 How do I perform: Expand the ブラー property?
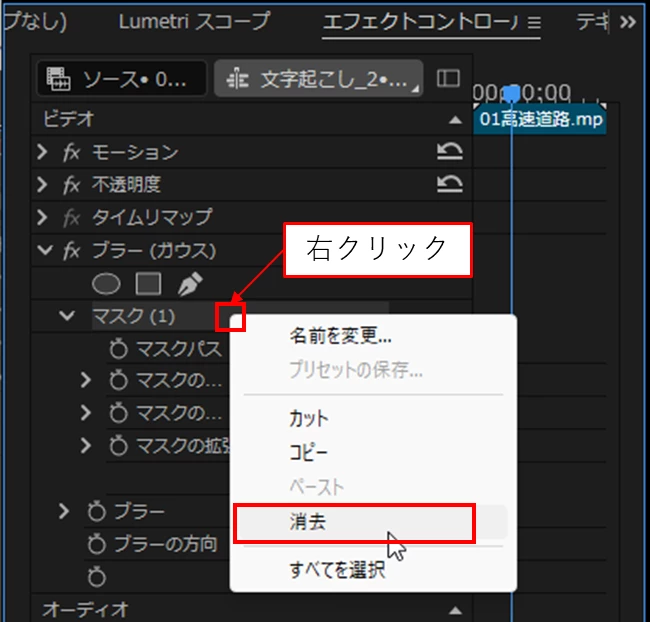(64, 511)
